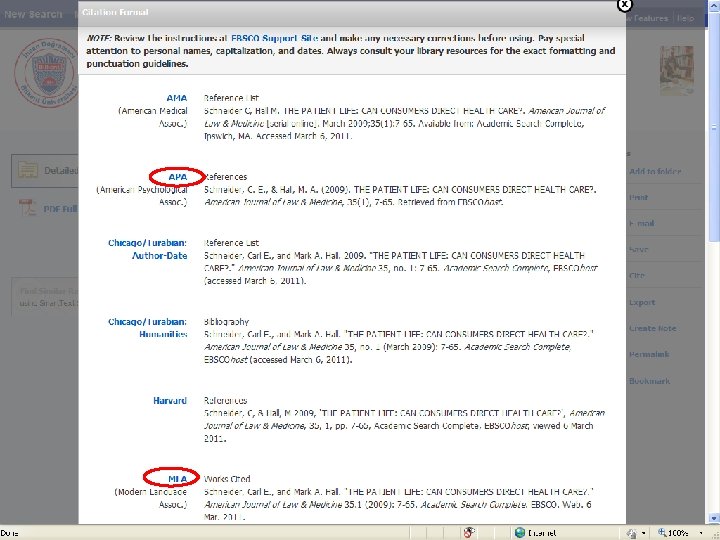Click the Internet zone globe icon
The width and height of the screenshot is (720, 540).
pyautogui.click(x=520, y=533)
